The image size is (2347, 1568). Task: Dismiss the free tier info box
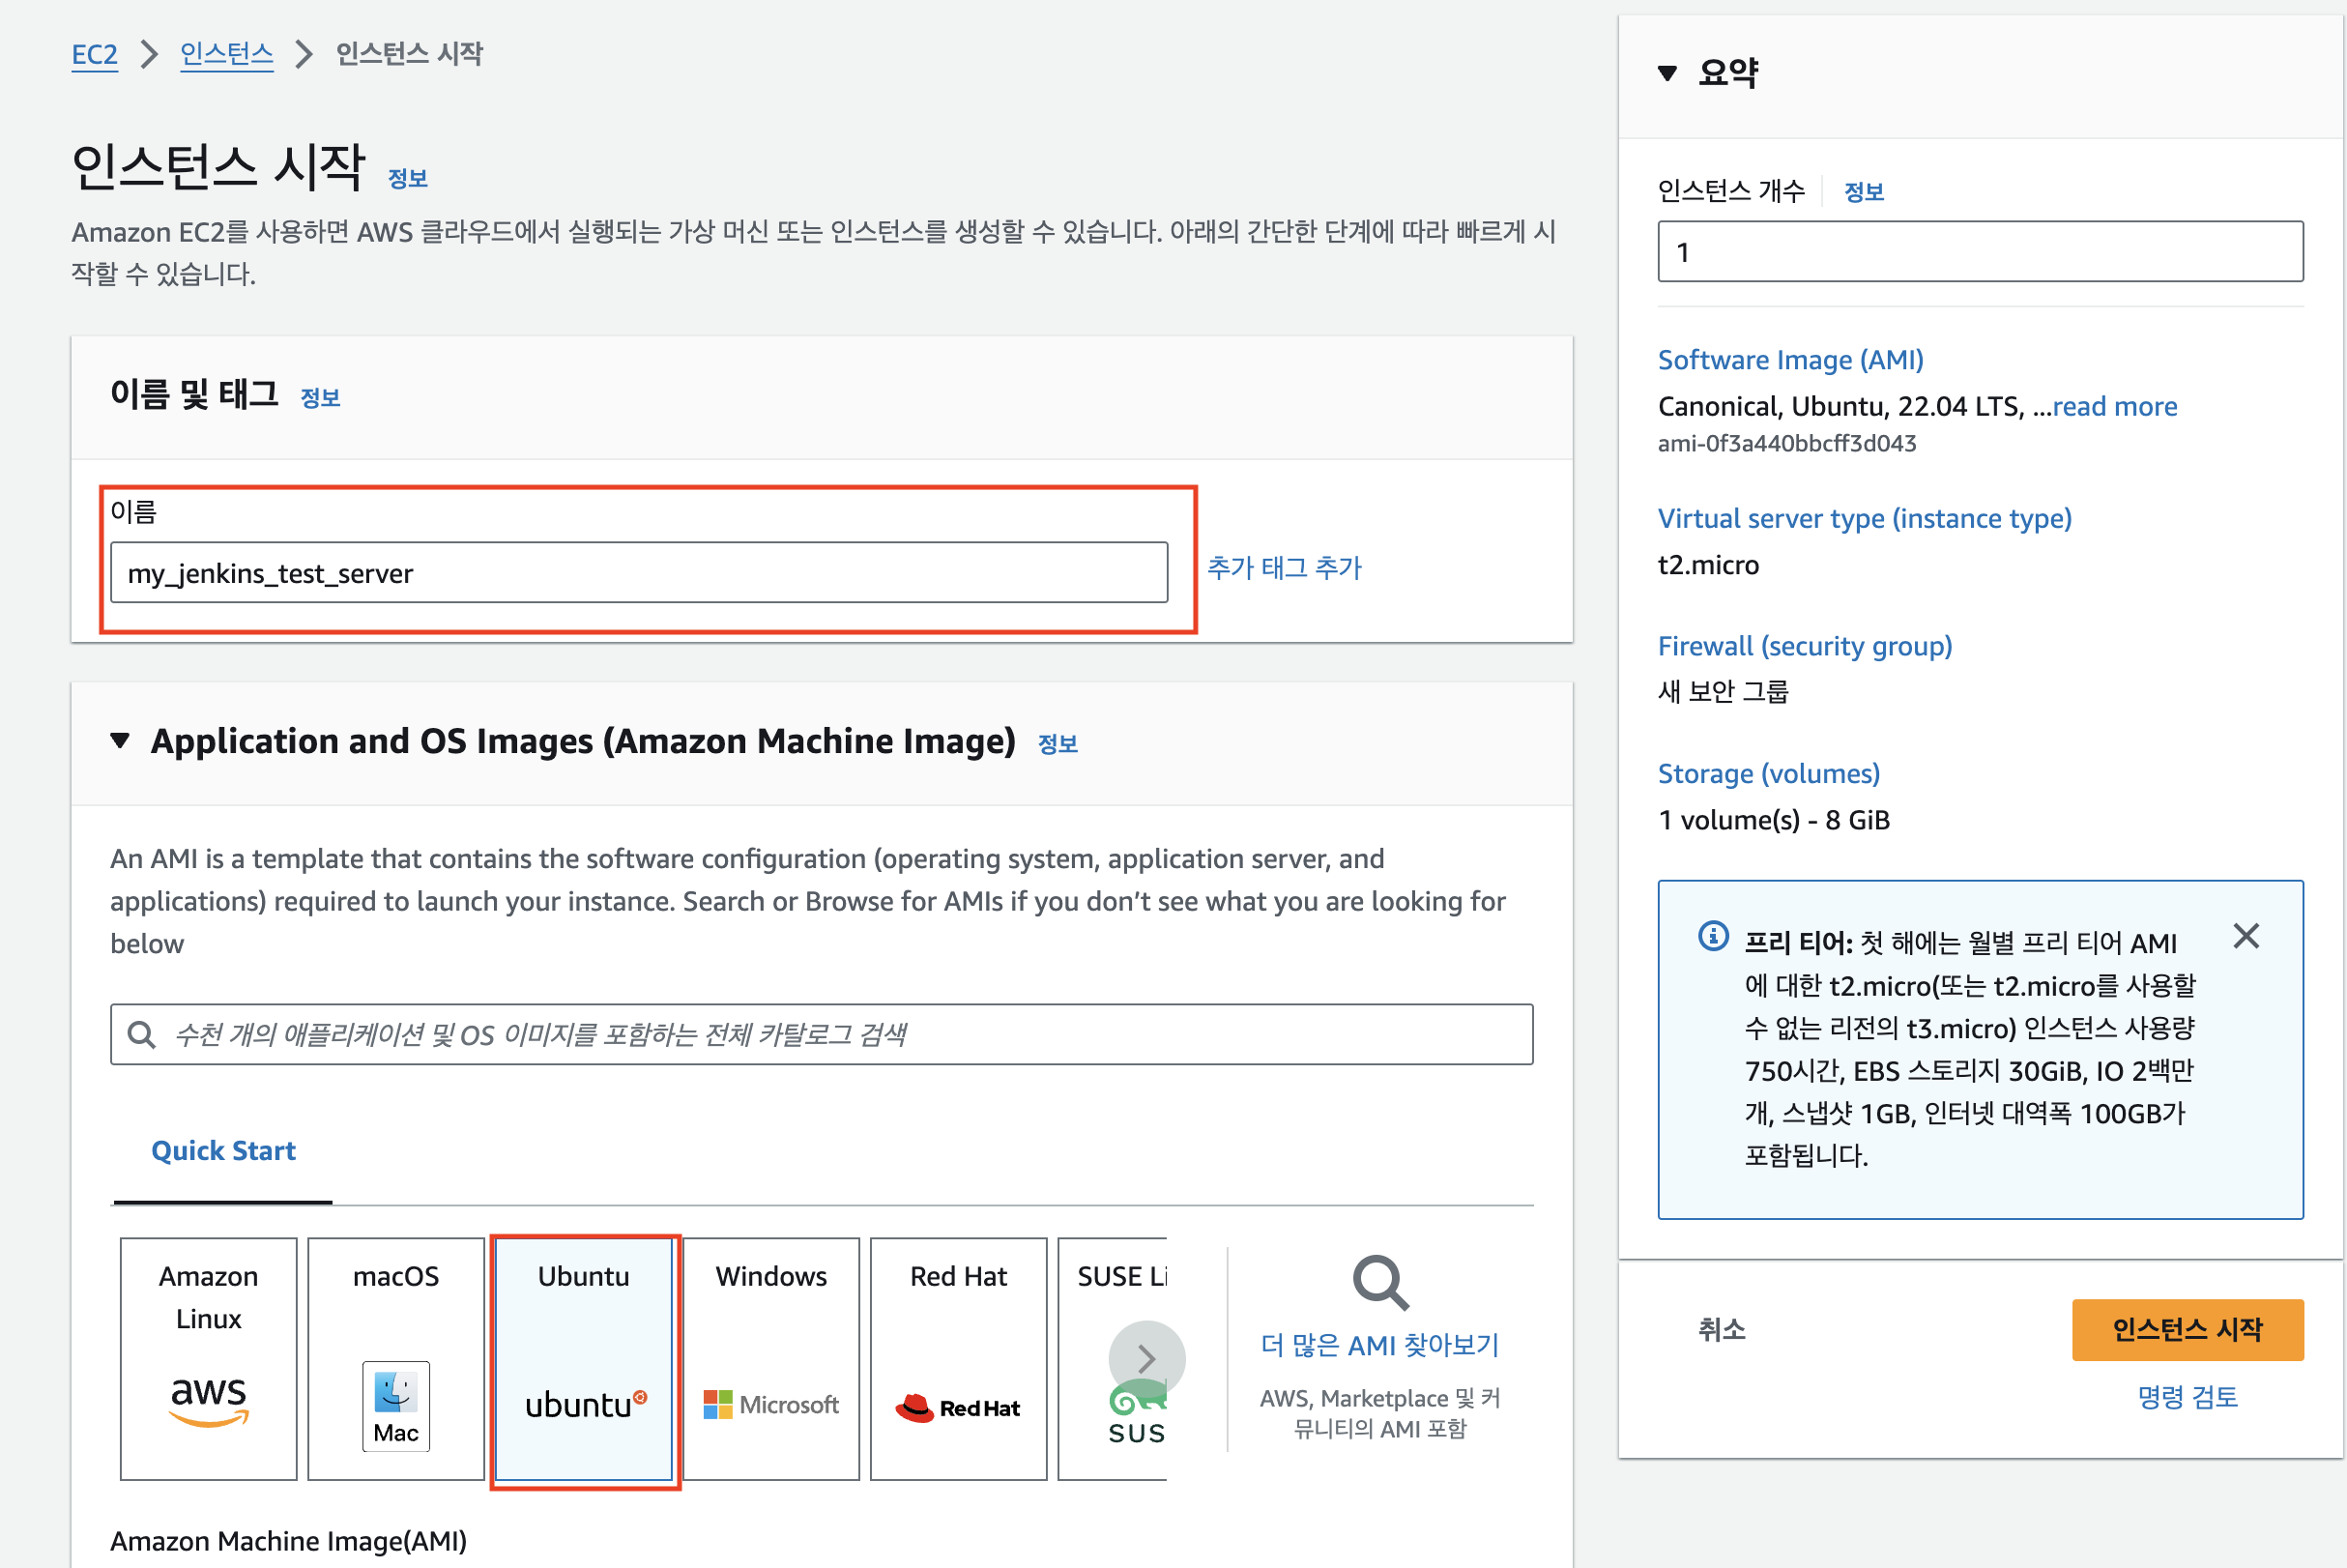(2246, 936)
